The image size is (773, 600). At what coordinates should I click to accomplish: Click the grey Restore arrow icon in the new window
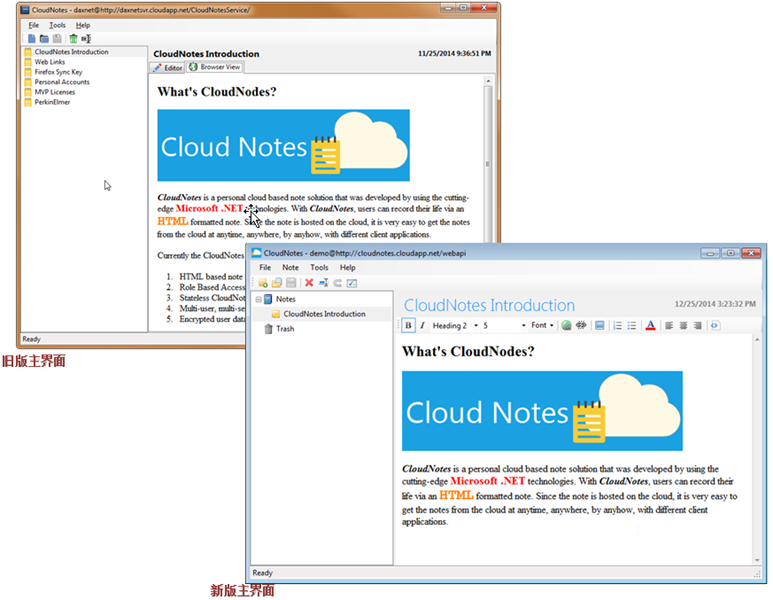338,283
